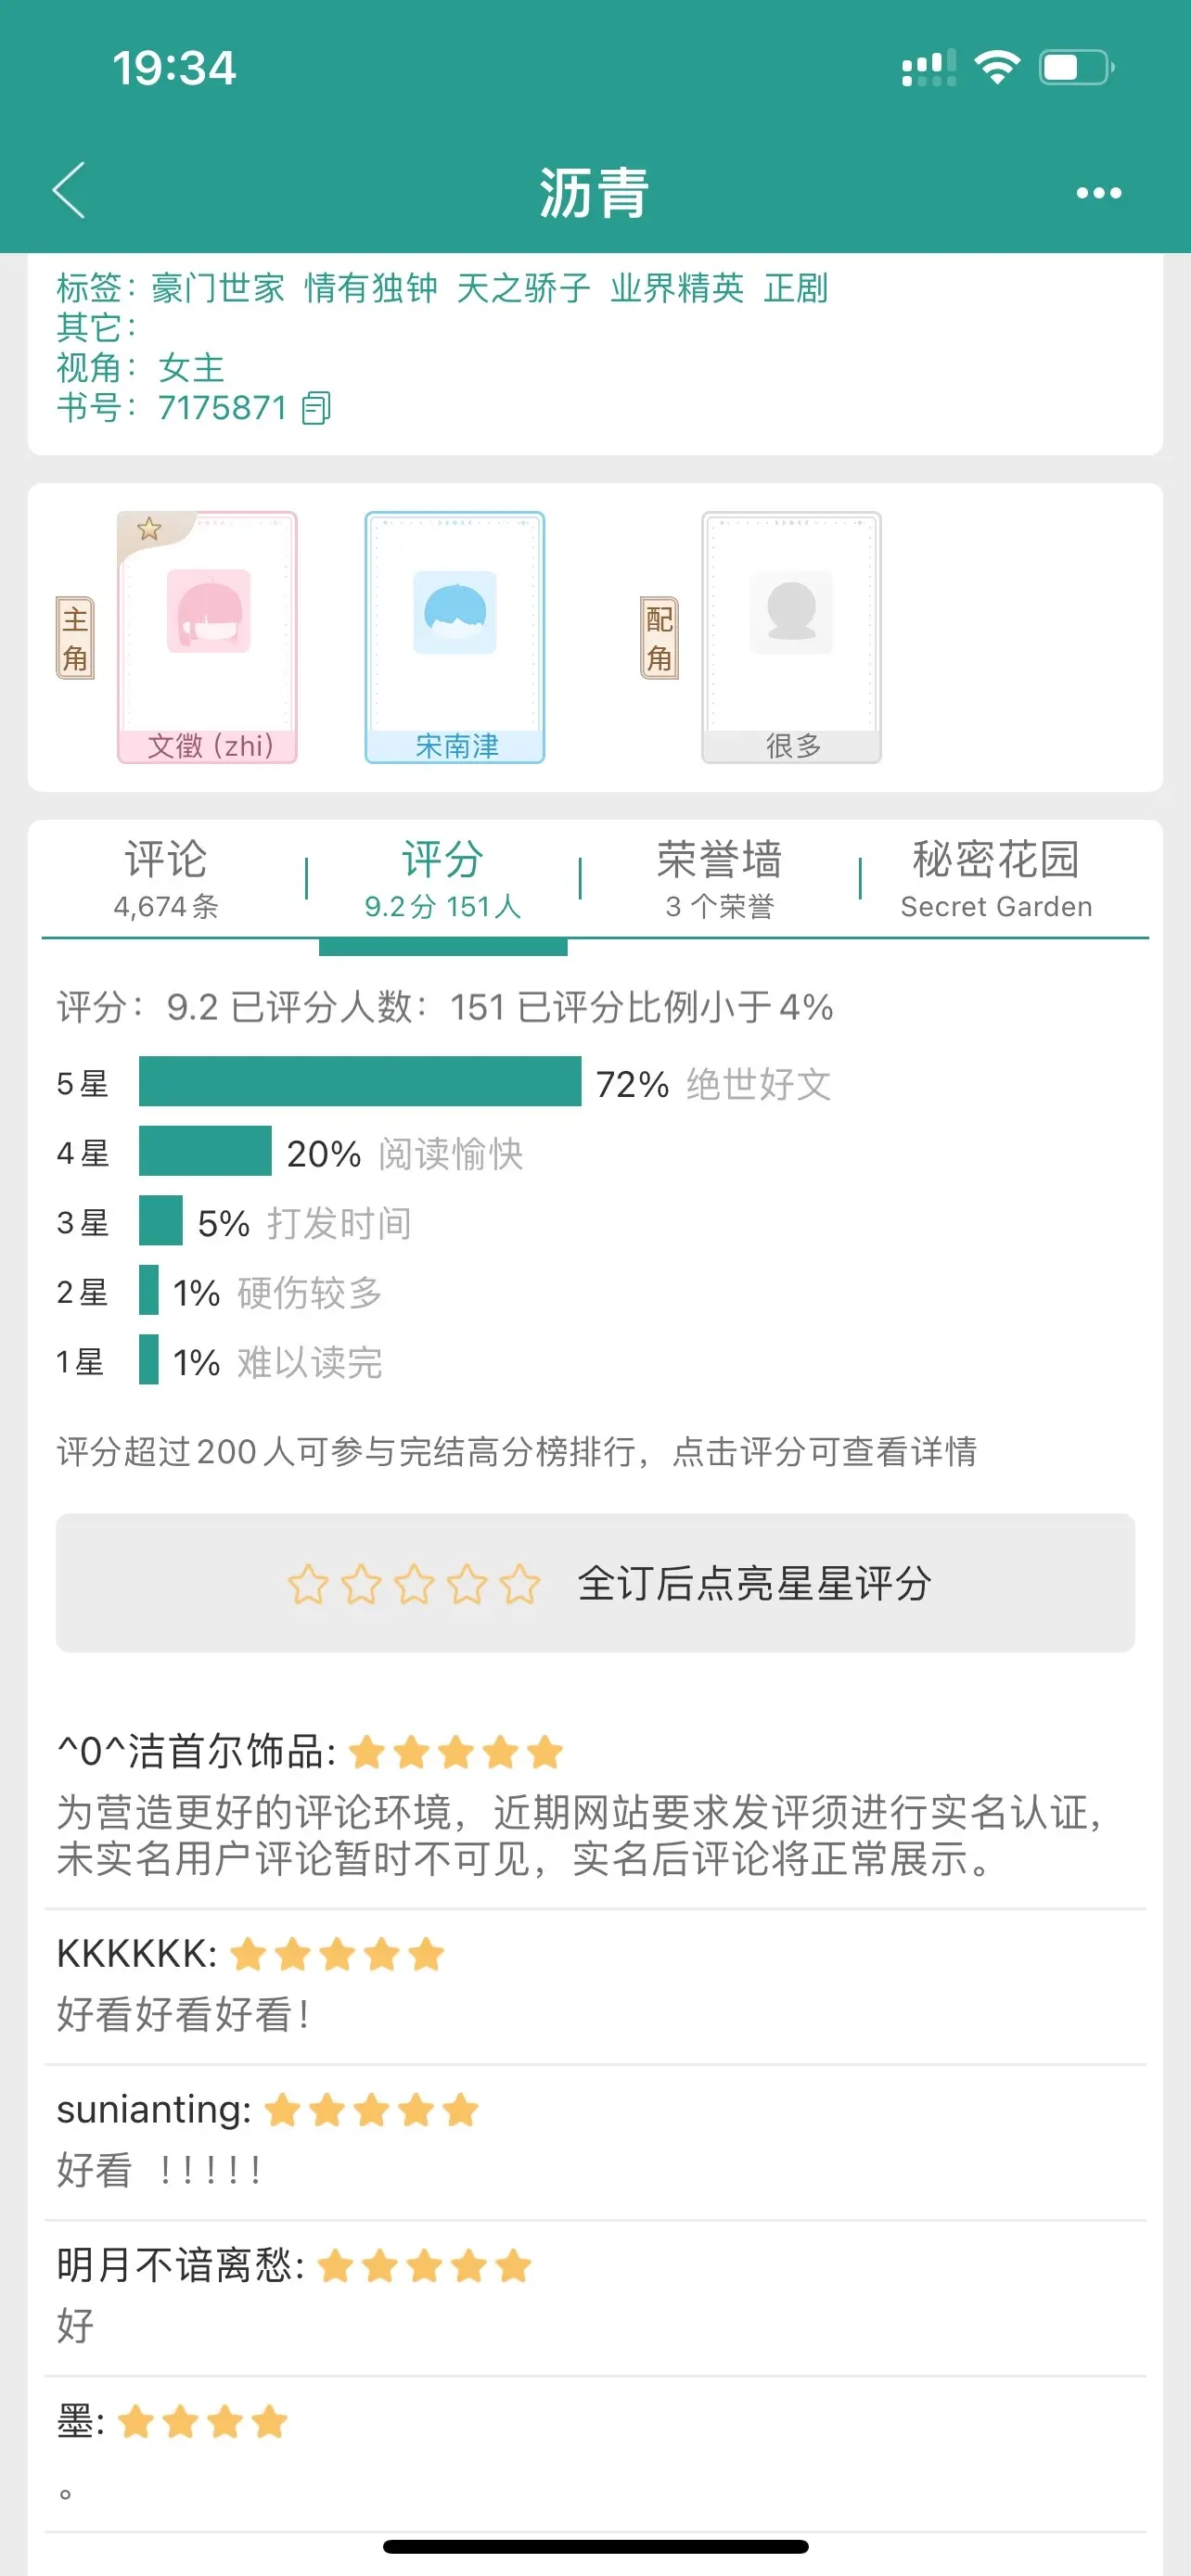The width and height of the screenshot is (1191, 2576).
Task: Tap the 主角 badge icon
Action: (x=75, y=639)
